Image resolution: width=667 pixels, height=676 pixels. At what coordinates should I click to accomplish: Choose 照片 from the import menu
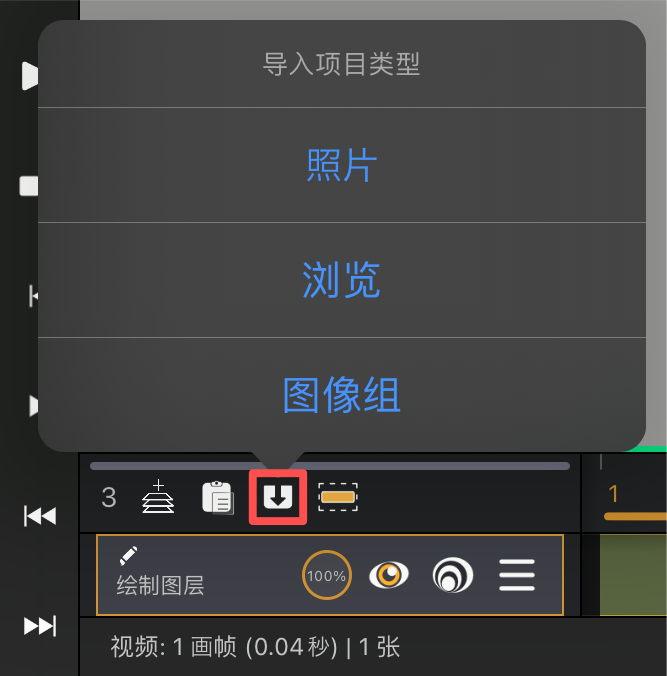[x=342, y=165]
